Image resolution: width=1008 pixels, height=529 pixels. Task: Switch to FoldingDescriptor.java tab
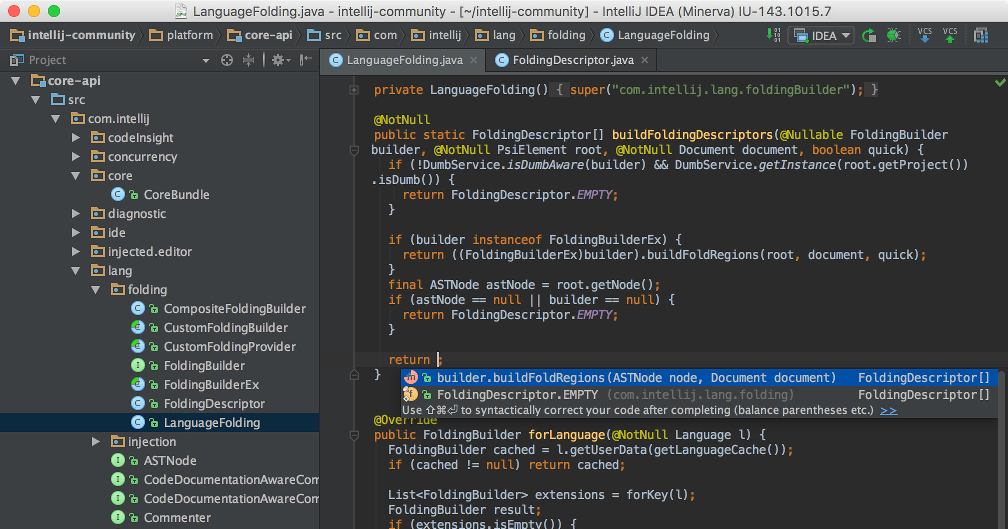pos(573,60)
